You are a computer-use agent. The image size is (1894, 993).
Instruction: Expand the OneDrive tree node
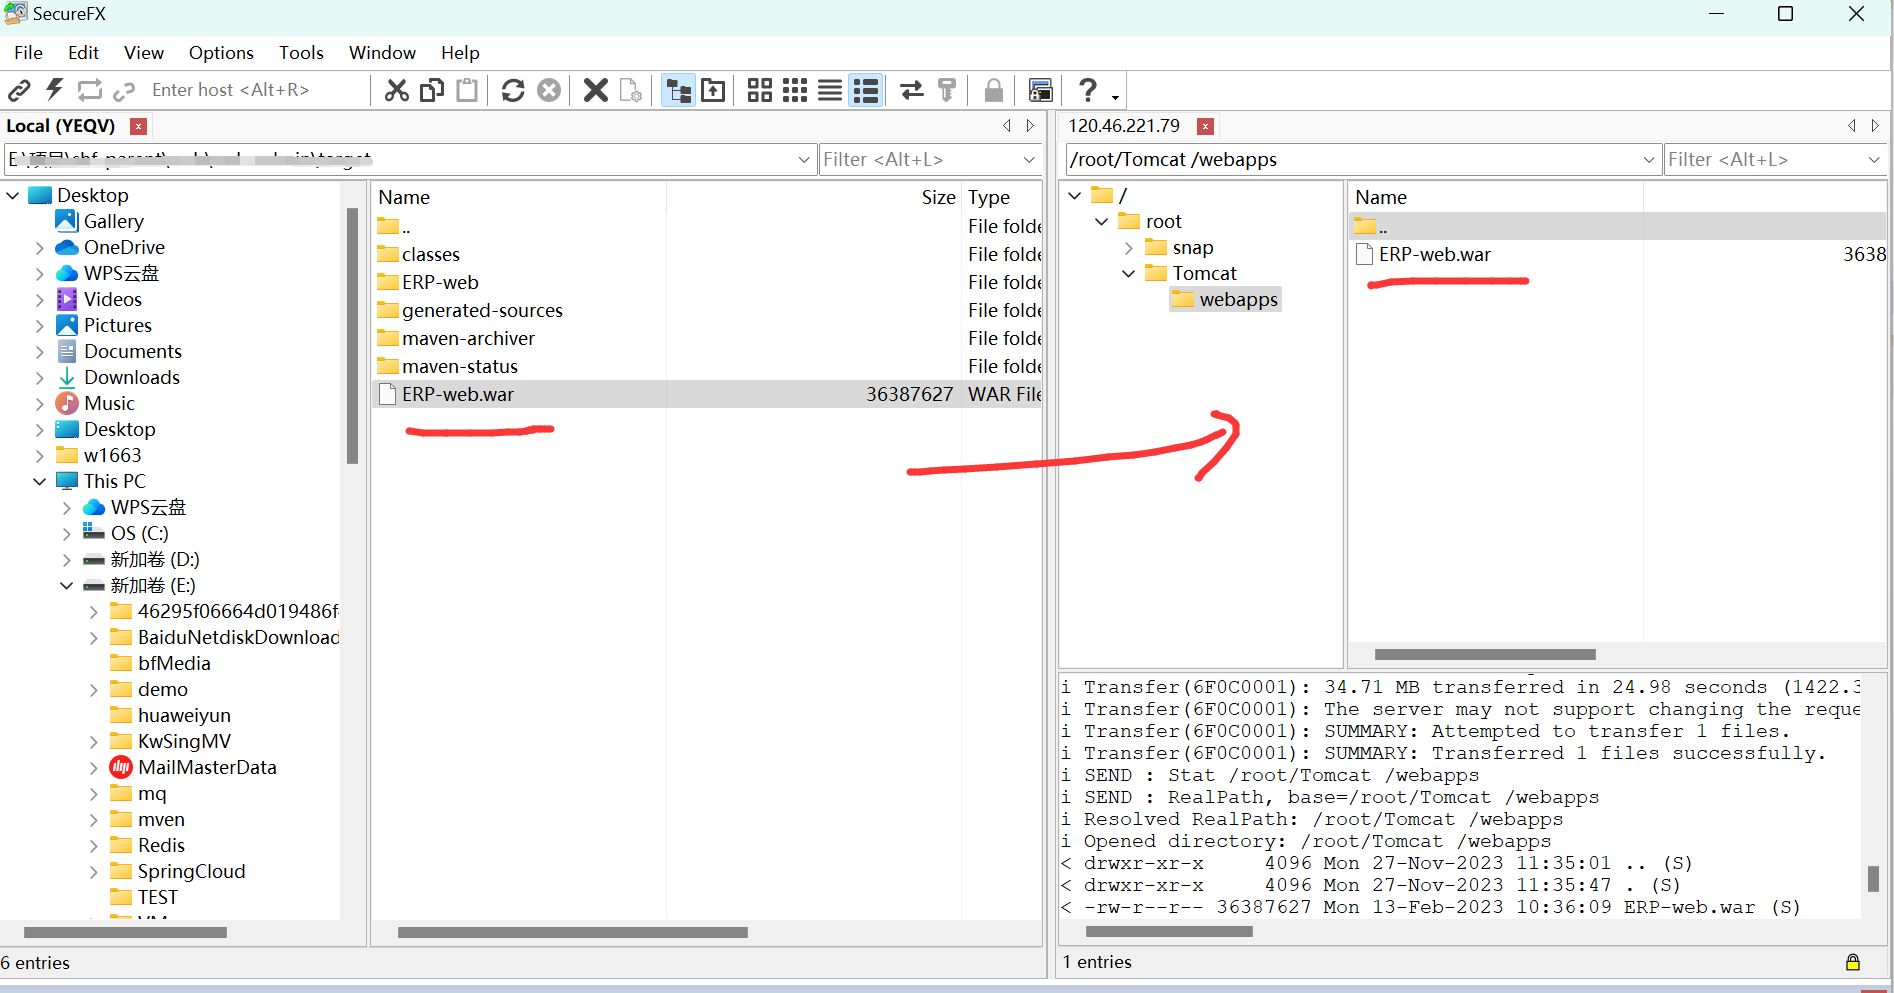tap(39, 247)
